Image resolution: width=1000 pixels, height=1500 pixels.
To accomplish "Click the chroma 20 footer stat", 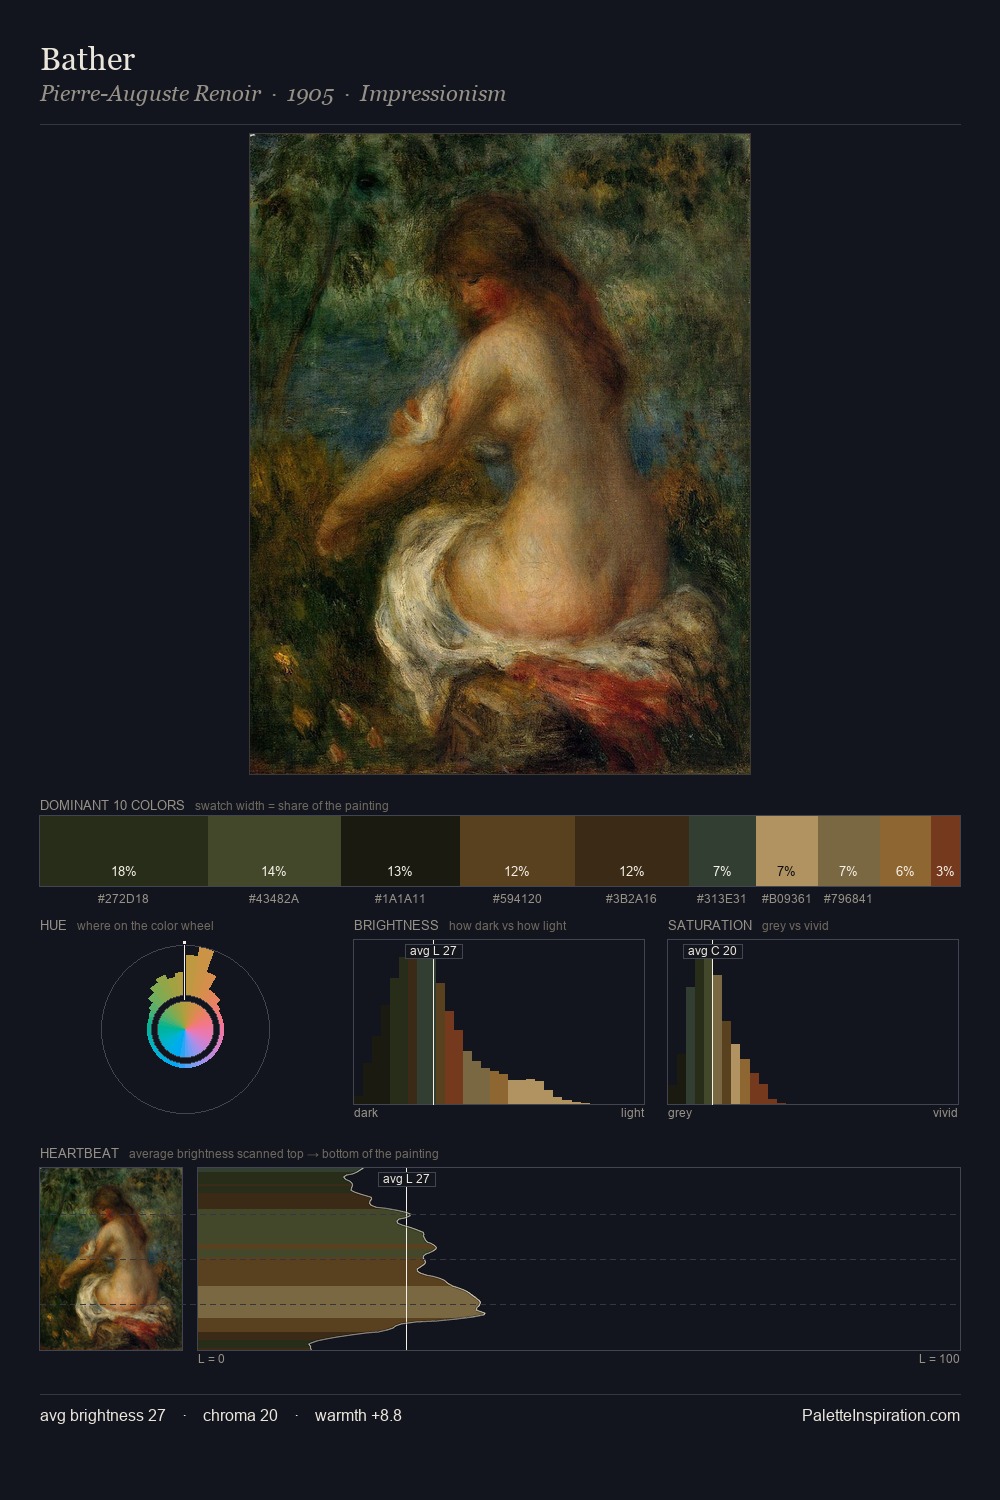I will [240, 1416].
